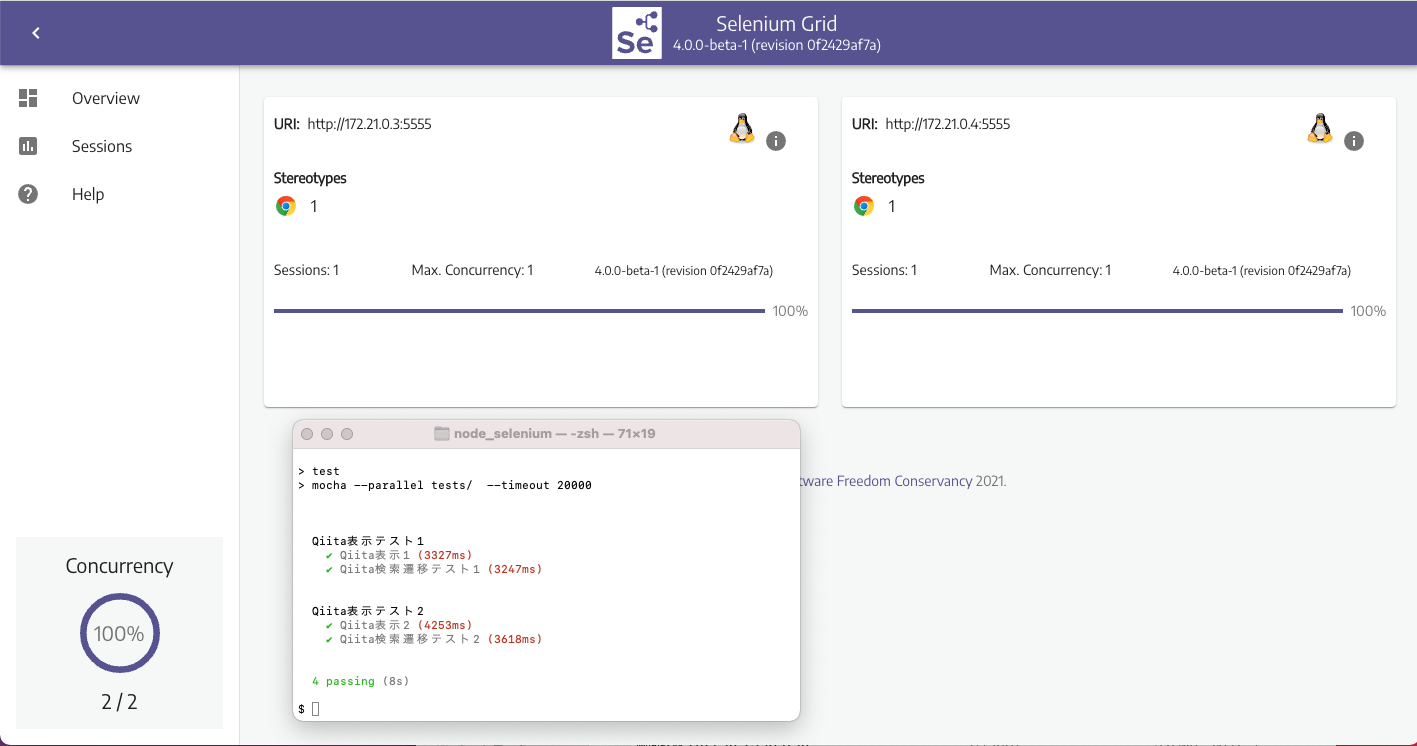Click the Linux penguin icon on node 172.21.0.3
The image size is (1417, 746).
point(741,128)
